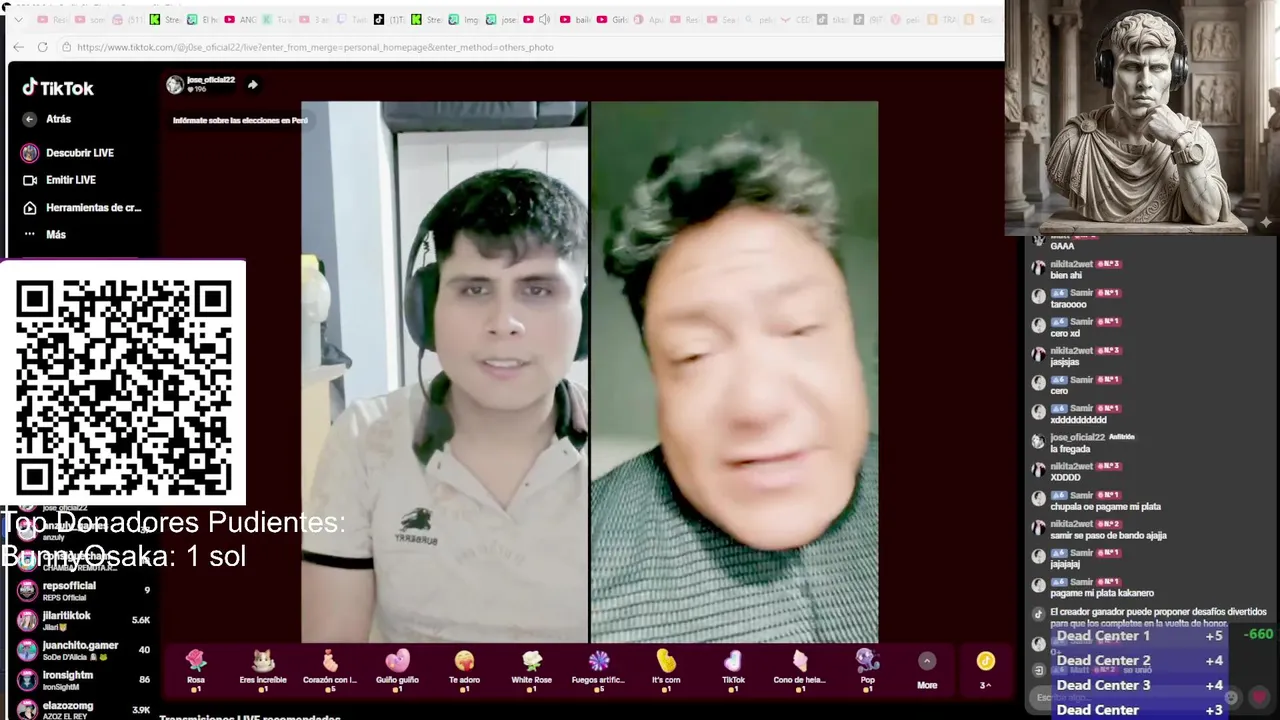This screenshot has width=1280, height=720.
Task: Send the Pop gift
Action: click(x=867, y=670)
